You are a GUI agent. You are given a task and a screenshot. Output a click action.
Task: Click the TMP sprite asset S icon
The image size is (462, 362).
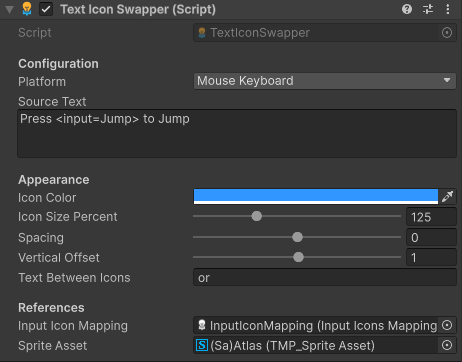[x=202, y=345]
